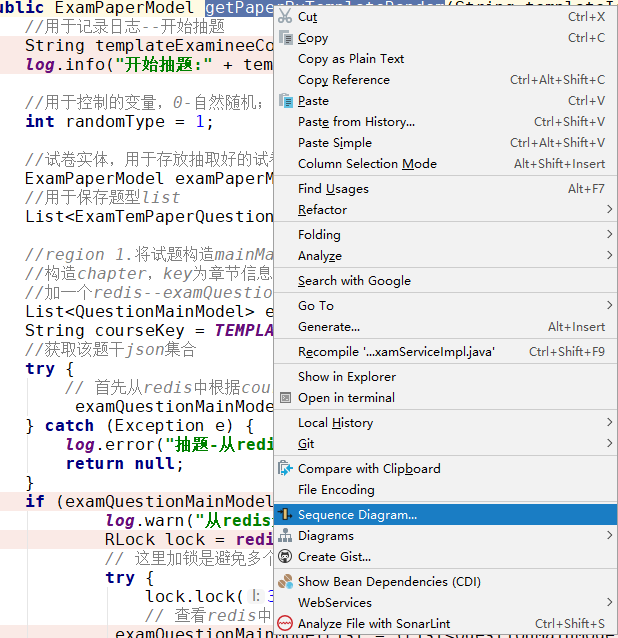Click the 'int' keyword before randomType
This screenshot has width=618, height=638.
40,121
